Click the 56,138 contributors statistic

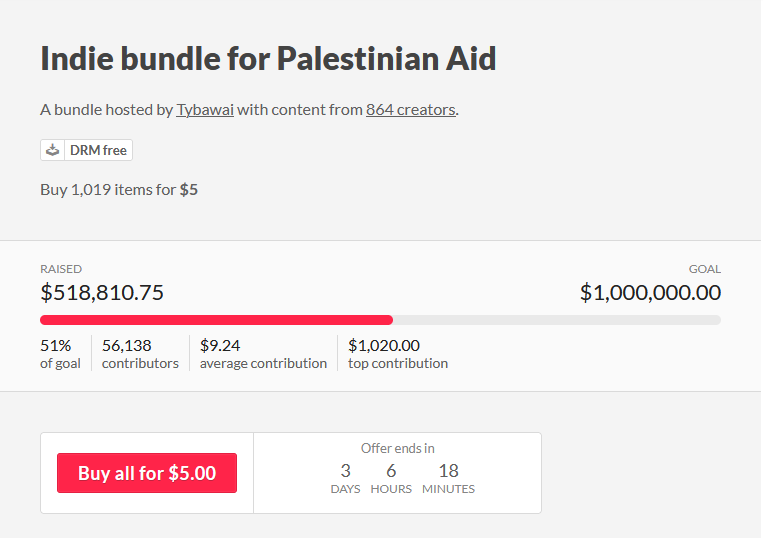click(x=140, y=354)
